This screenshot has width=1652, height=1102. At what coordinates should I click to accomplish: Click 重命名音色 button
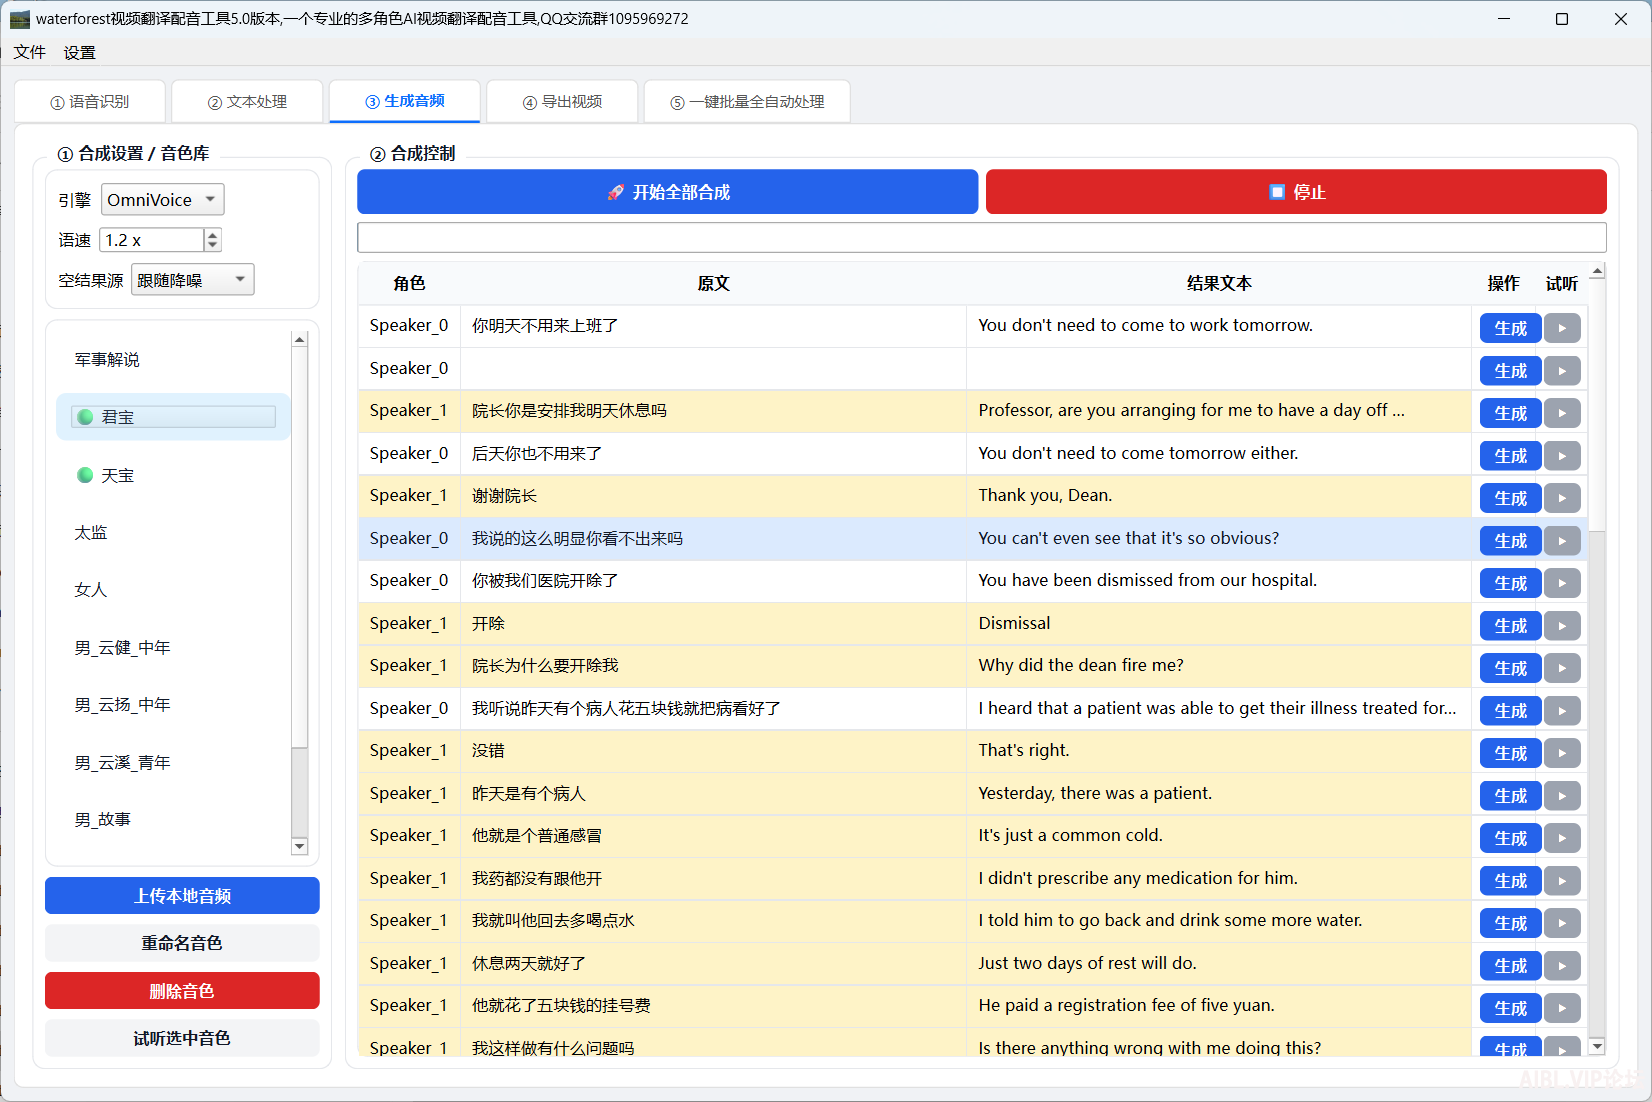[182, 943]
